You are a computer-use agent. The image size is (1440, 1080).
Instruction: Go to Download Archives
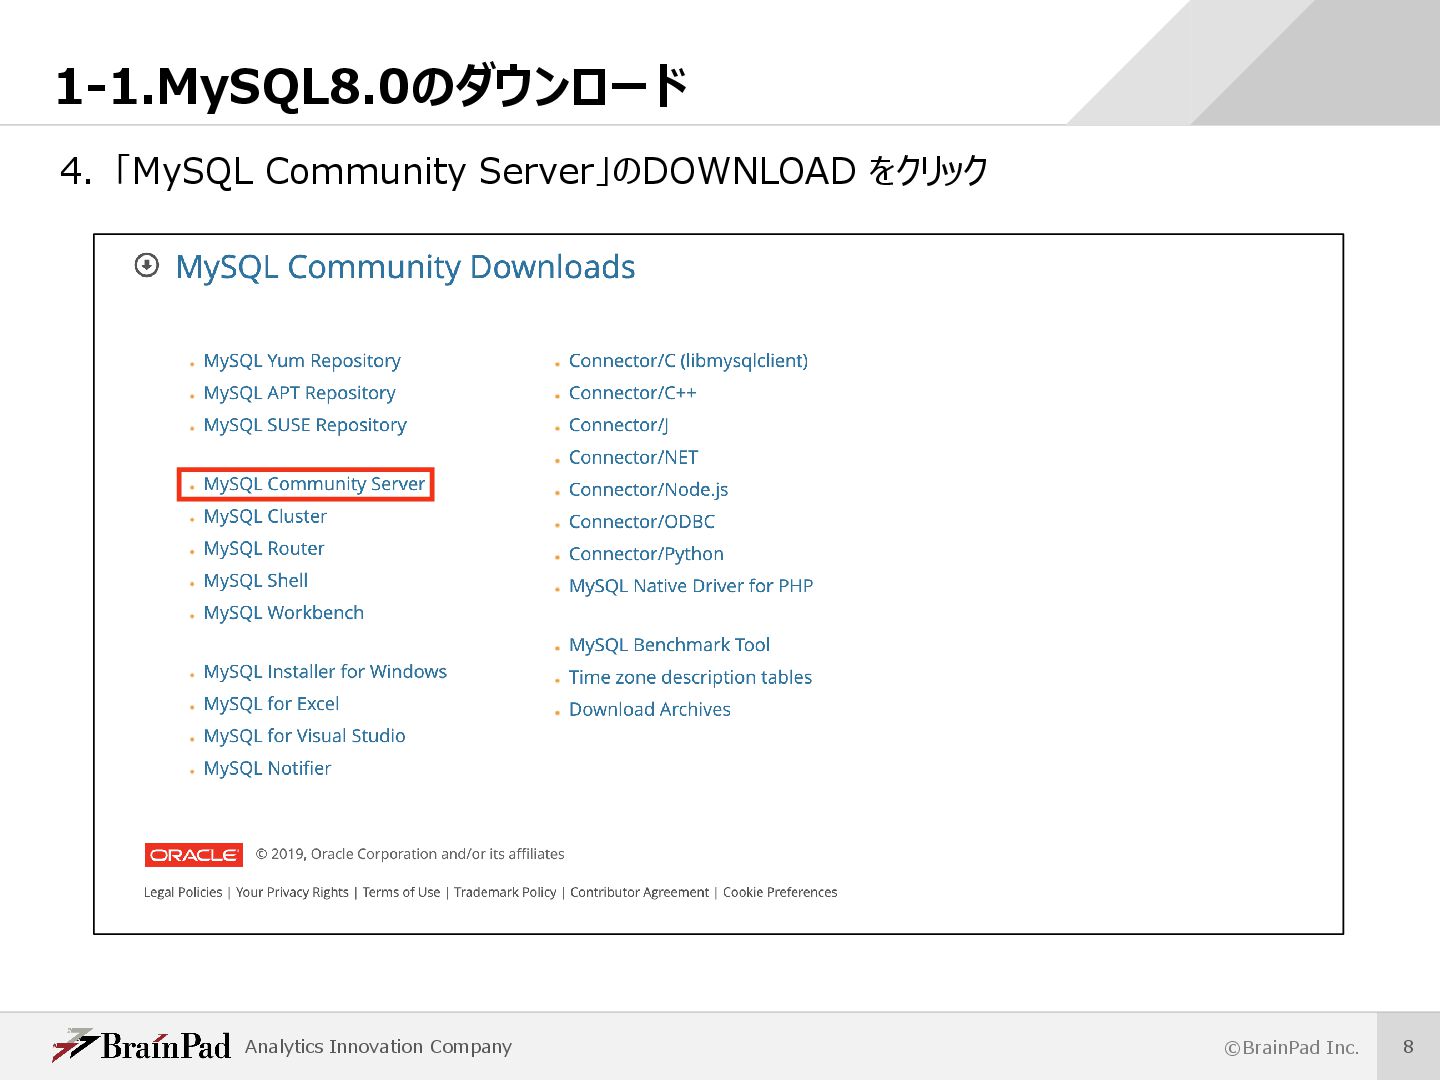point(650,710)
